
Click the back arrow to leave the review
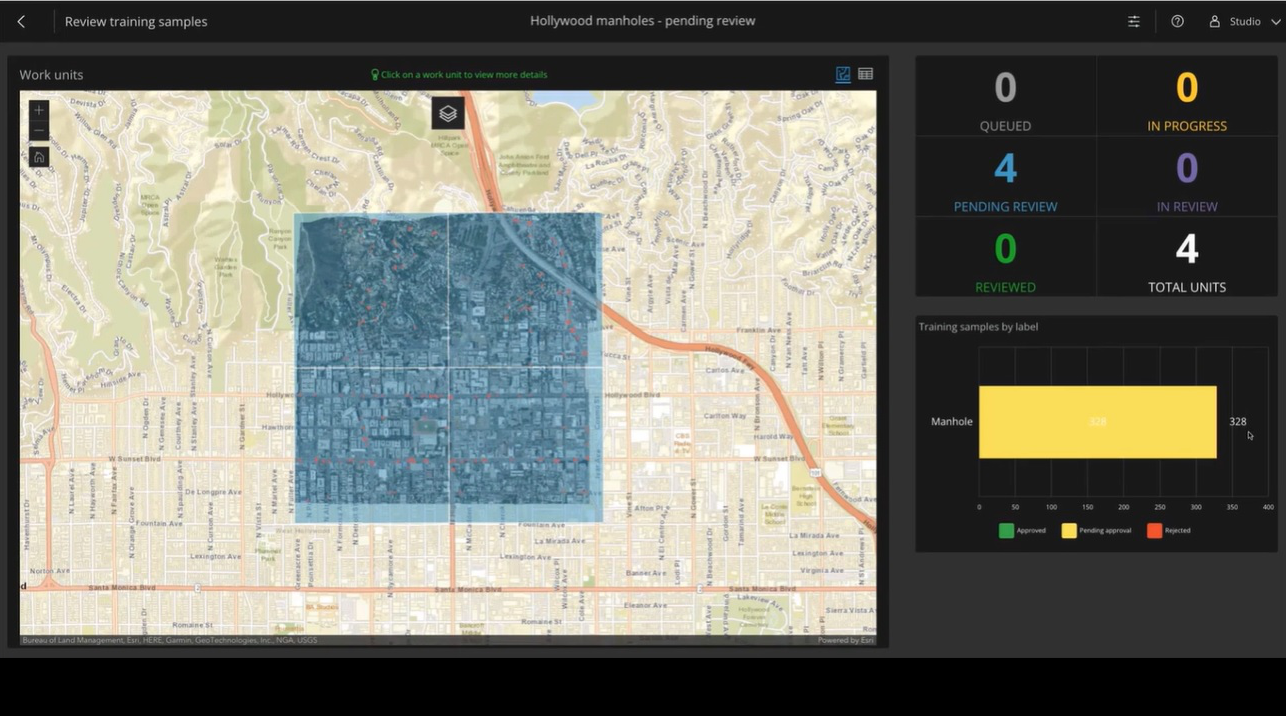tap(22, 20)
